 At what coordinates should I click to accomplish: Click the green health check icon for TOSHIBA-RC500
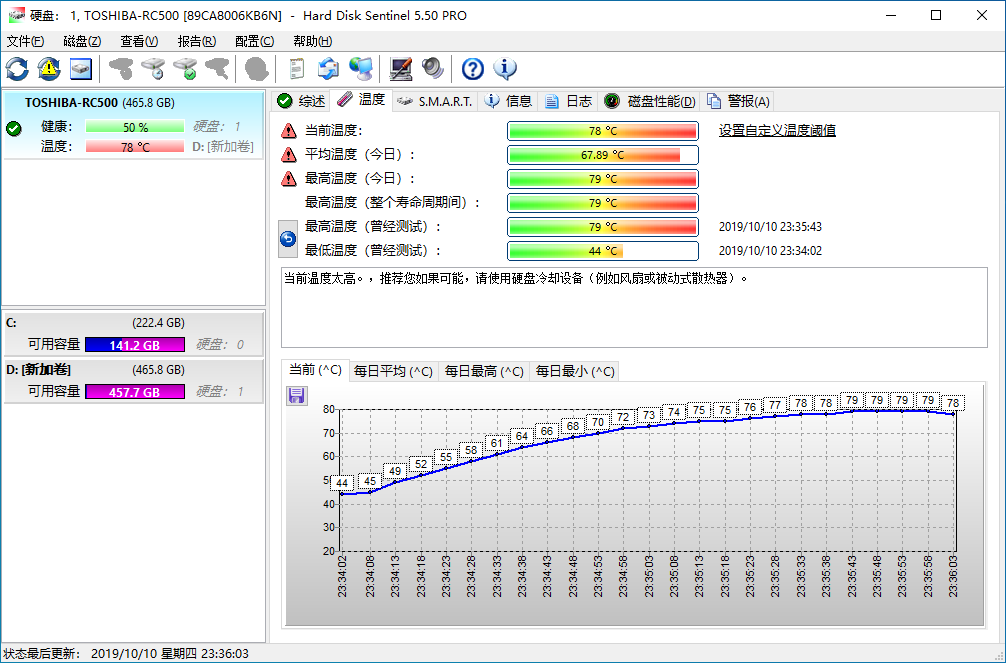click(x=13, y=128)
